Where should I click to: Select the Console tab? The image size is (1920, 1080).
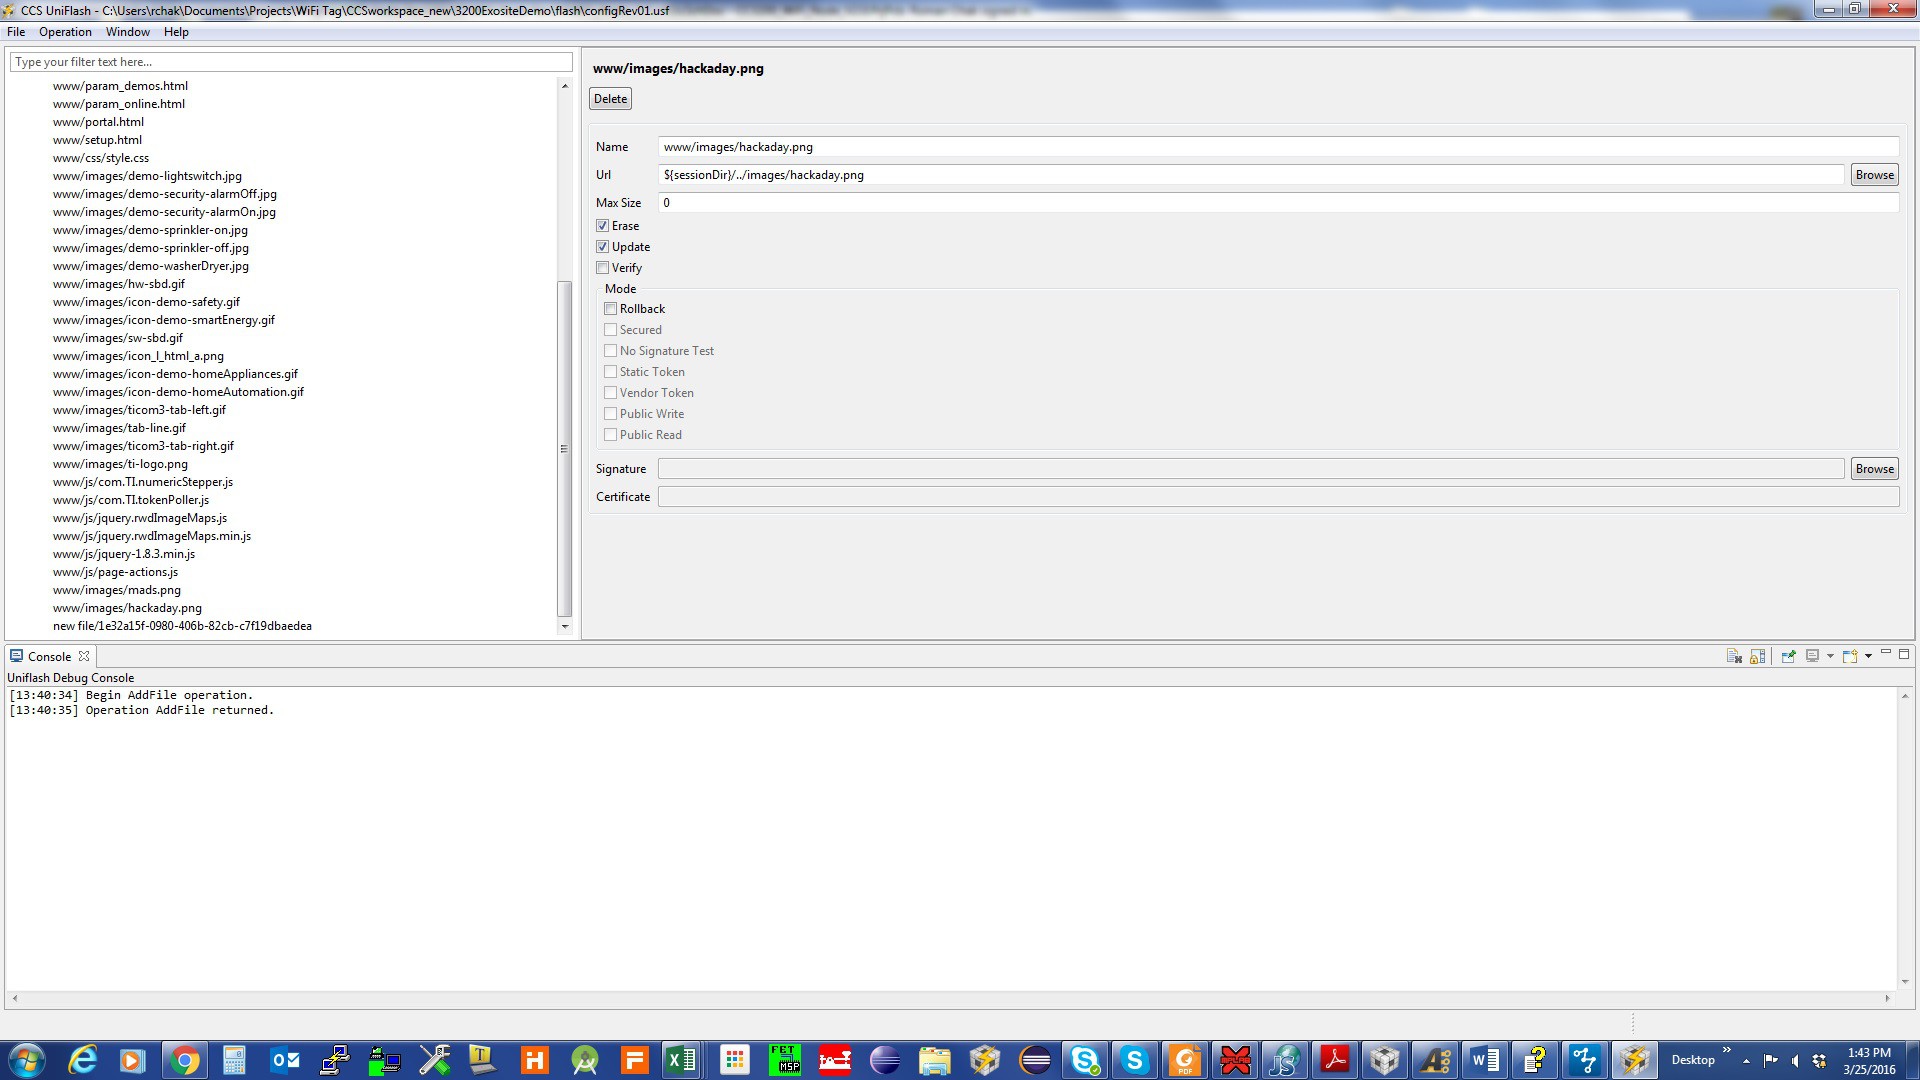(x=49, y=656)
